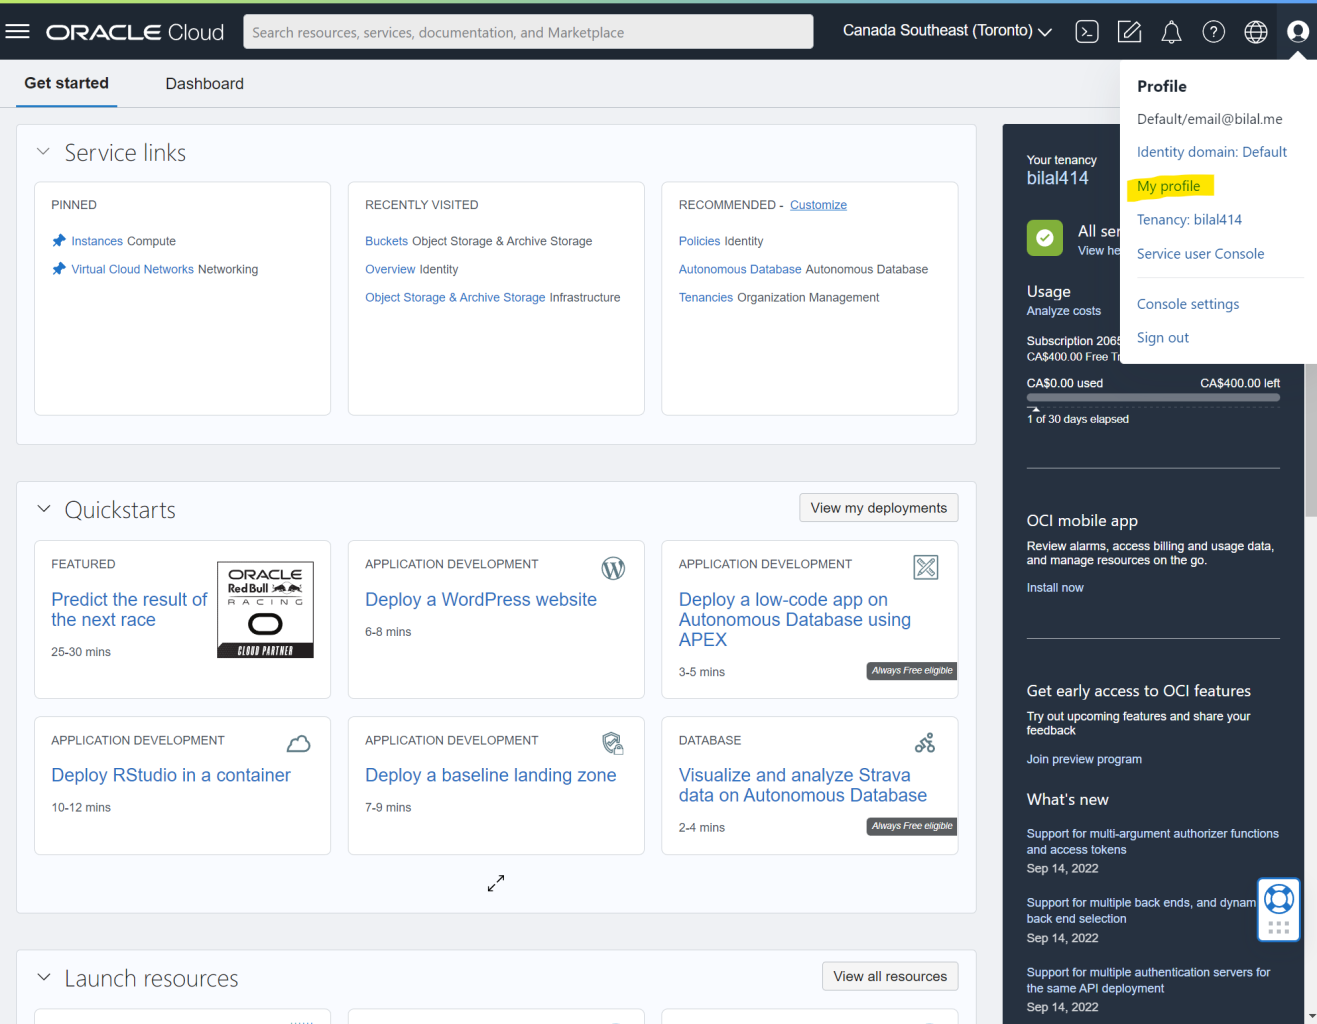The width and height of the screenshot is (1317, 1024).
Task: Click the pin icon next to Virtual Cloud Networks
Action: (59, 268)
